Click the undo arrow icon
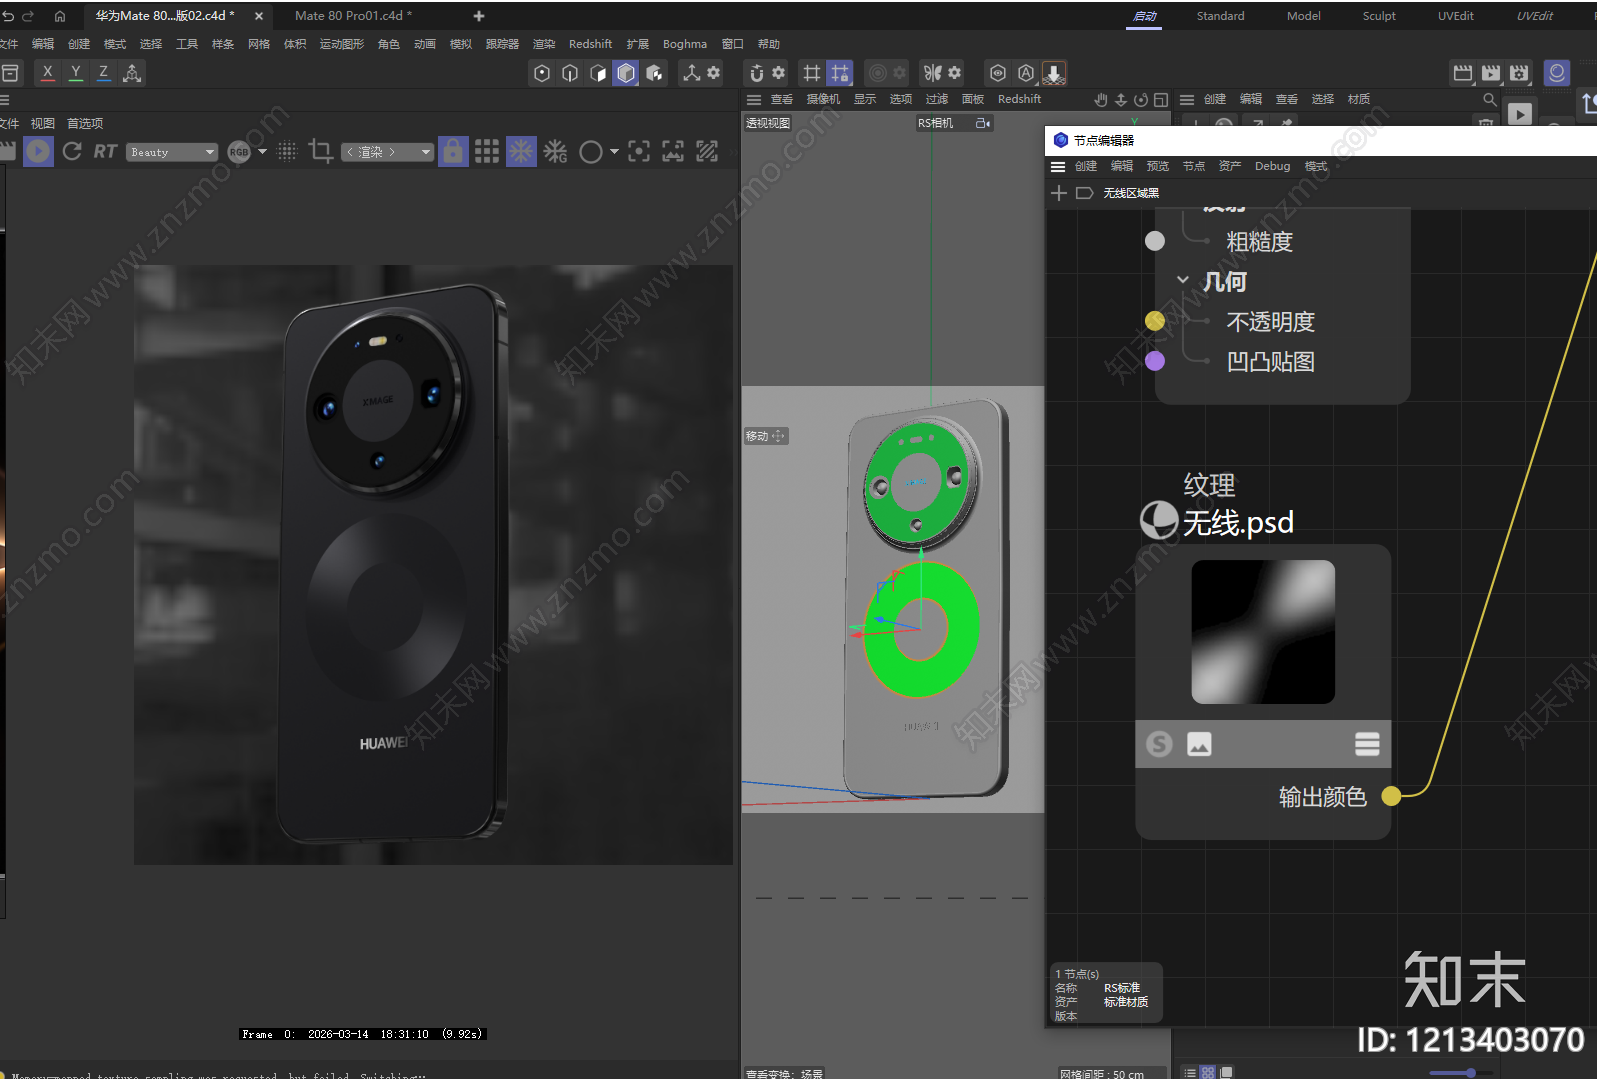The height and width of the screenshot is (1079, 1597). 8,16
